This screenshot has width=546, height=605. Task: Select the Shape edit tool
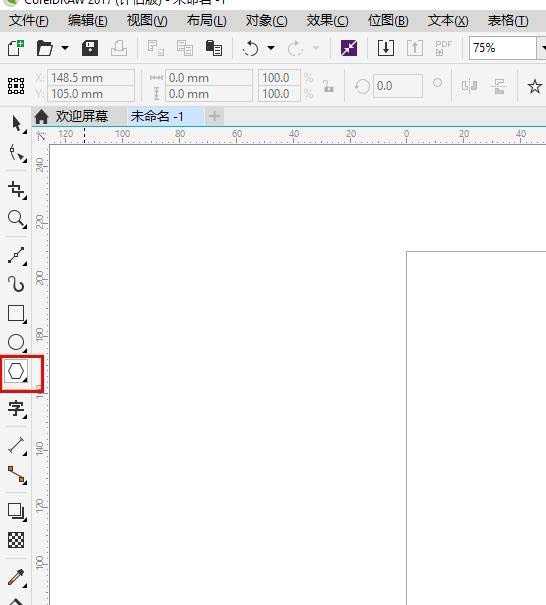(17, 153)
